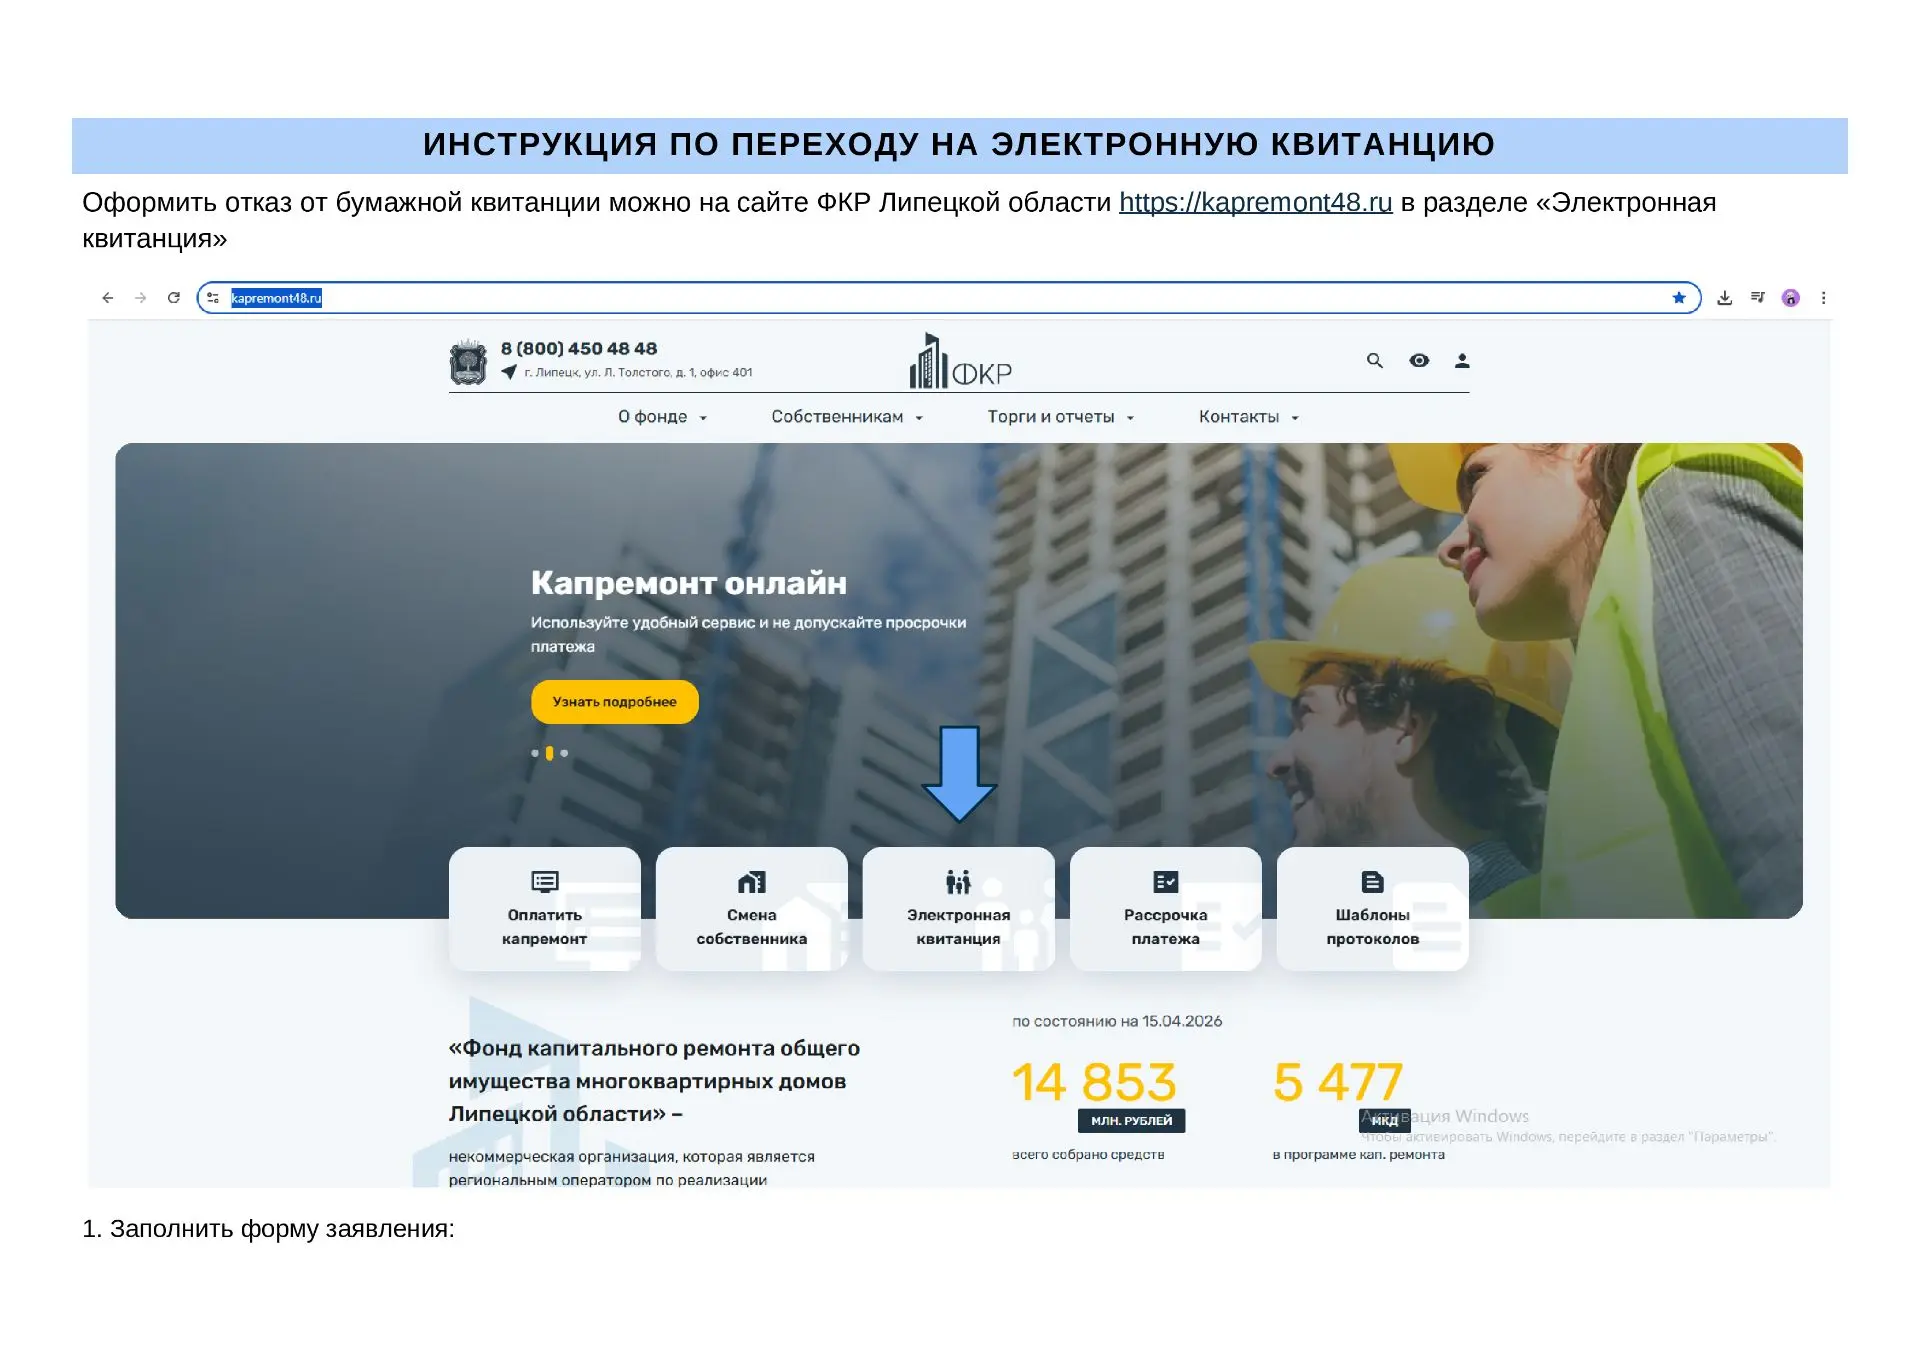
Task: Expand the Собственникам menu
Action: point(847,417)
